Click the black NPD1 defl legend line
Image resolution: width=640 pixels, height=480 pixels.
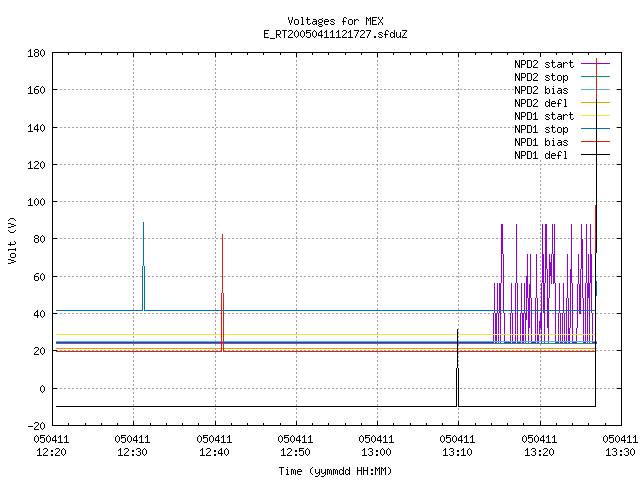pyautogui.click(x=596, y=155)
